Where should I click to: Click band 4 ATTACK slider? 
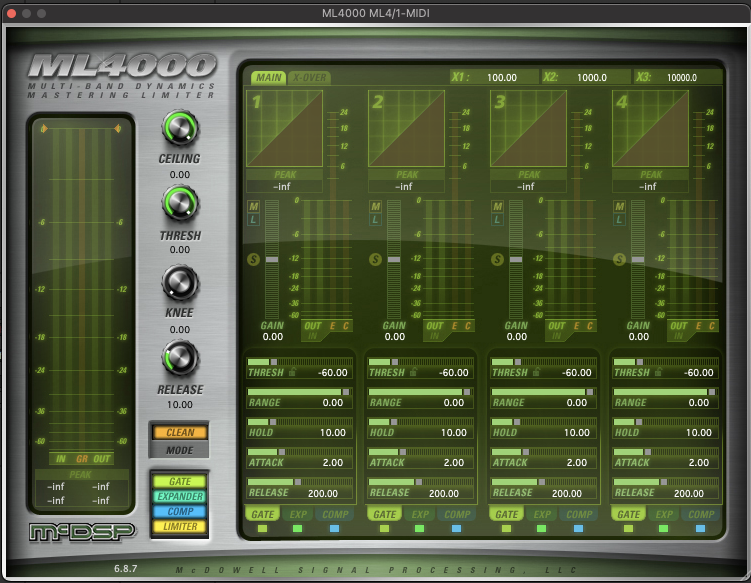coord(666,452)
